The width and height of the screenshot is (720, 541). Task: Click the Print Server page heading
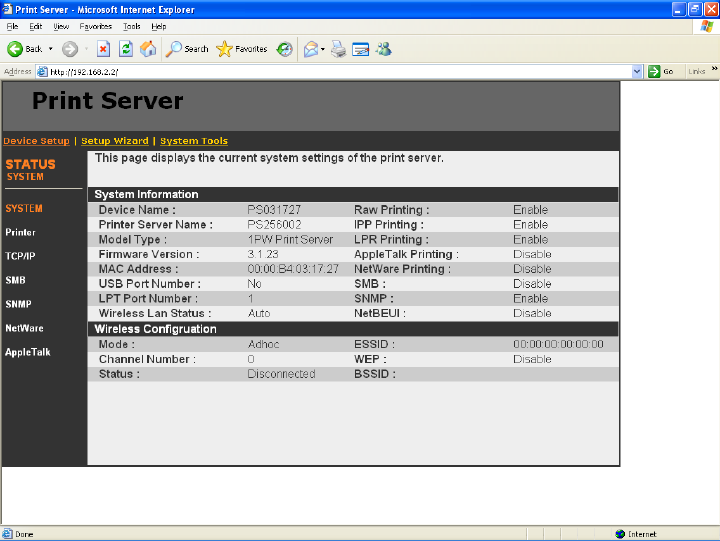pyautogui.click(x=108, y=101)
